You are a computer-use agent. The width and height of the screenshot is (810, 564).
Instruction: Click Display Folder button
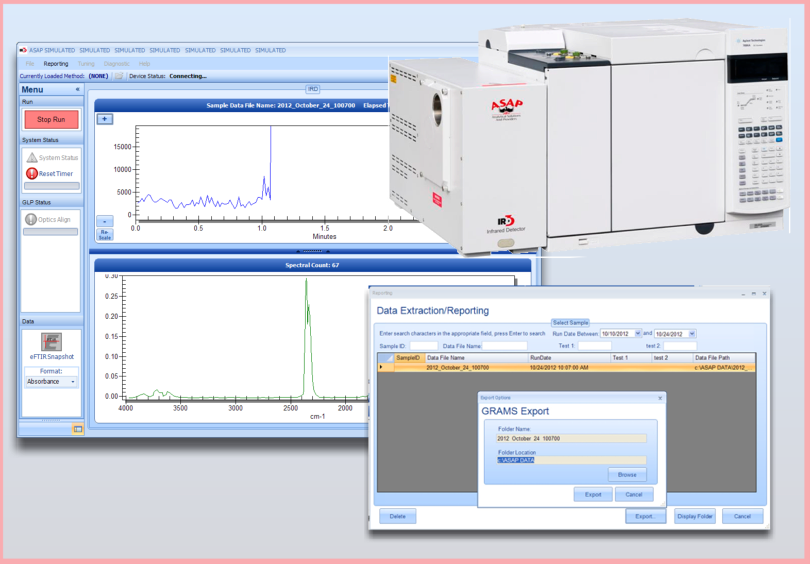tap(695, 516)
